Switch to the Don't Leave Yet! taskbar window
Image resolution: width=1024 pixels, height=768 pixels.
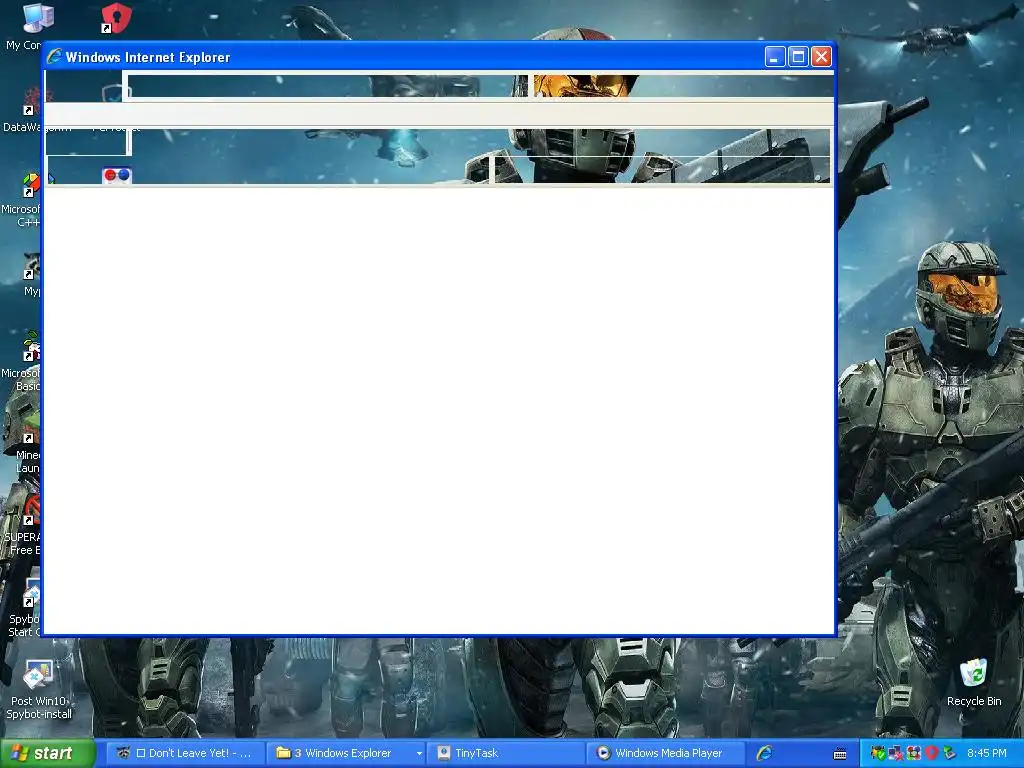[x=184, y=754]
